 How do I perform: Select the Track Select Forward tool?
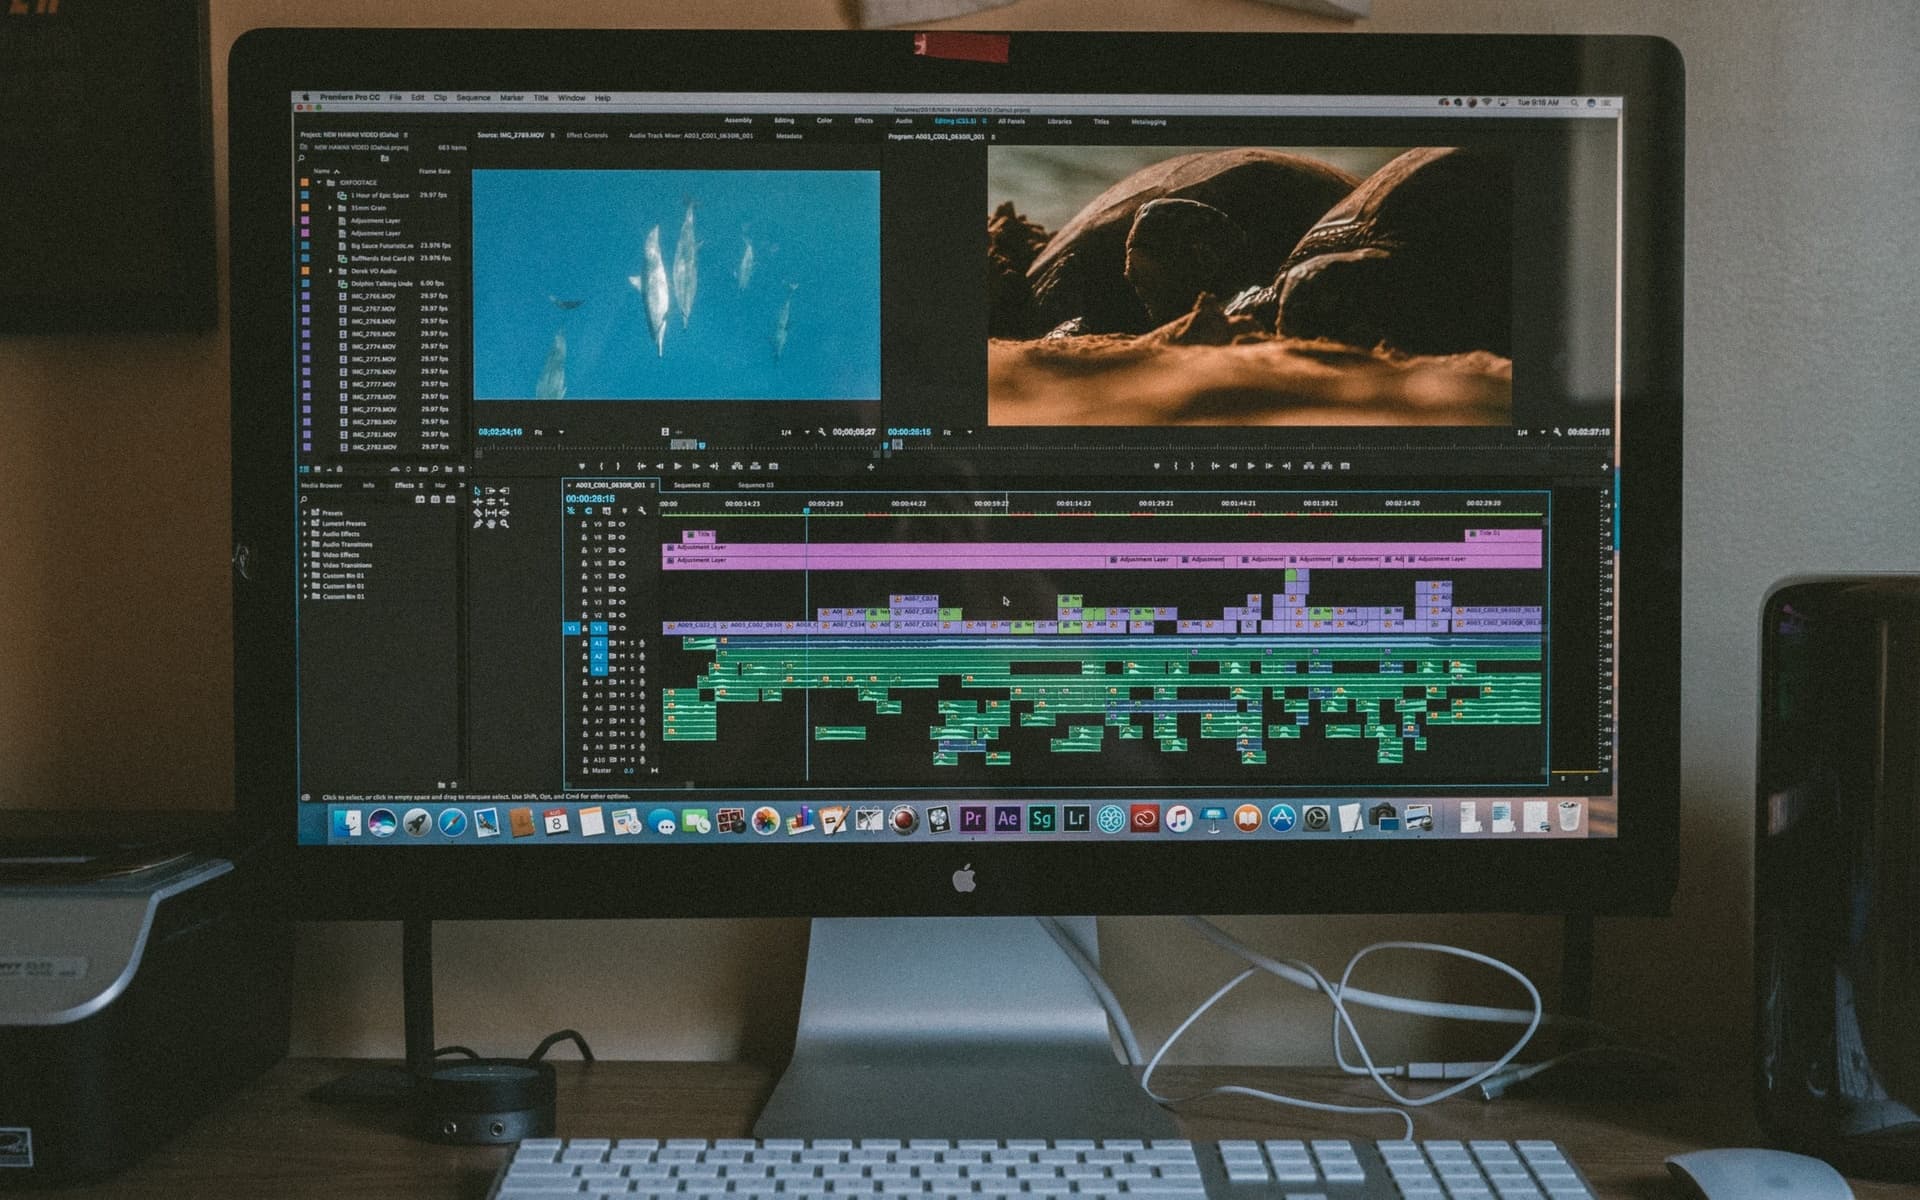(490, 491)
